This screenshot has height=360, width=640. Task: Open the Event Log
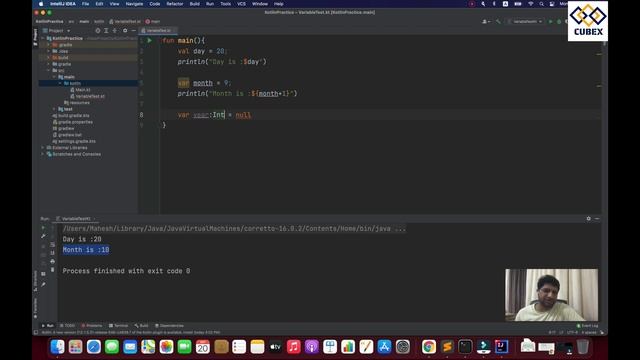587,326
